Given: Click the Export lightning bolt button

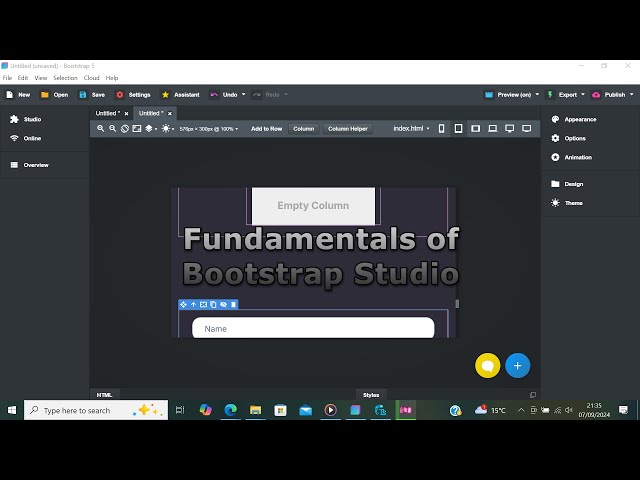Looking at the screenshot, I should [562, 95].
